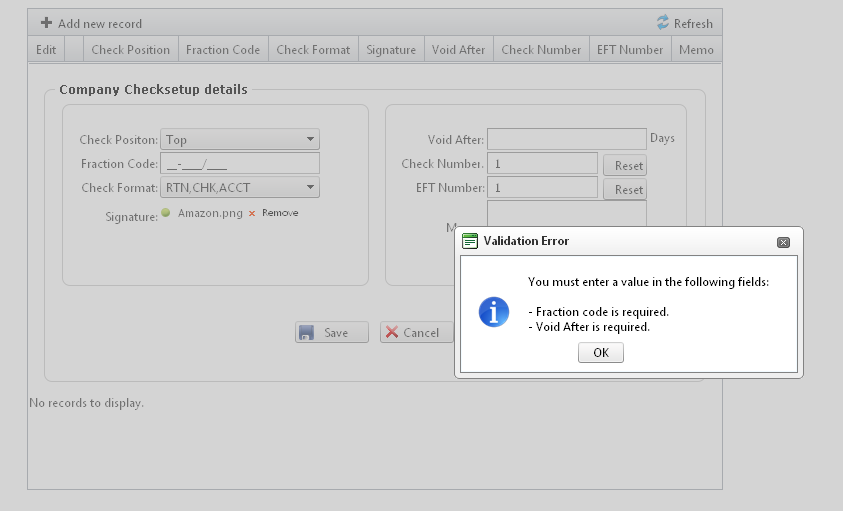
Task: Sort by Check Position column header
Action: [130, 50]
